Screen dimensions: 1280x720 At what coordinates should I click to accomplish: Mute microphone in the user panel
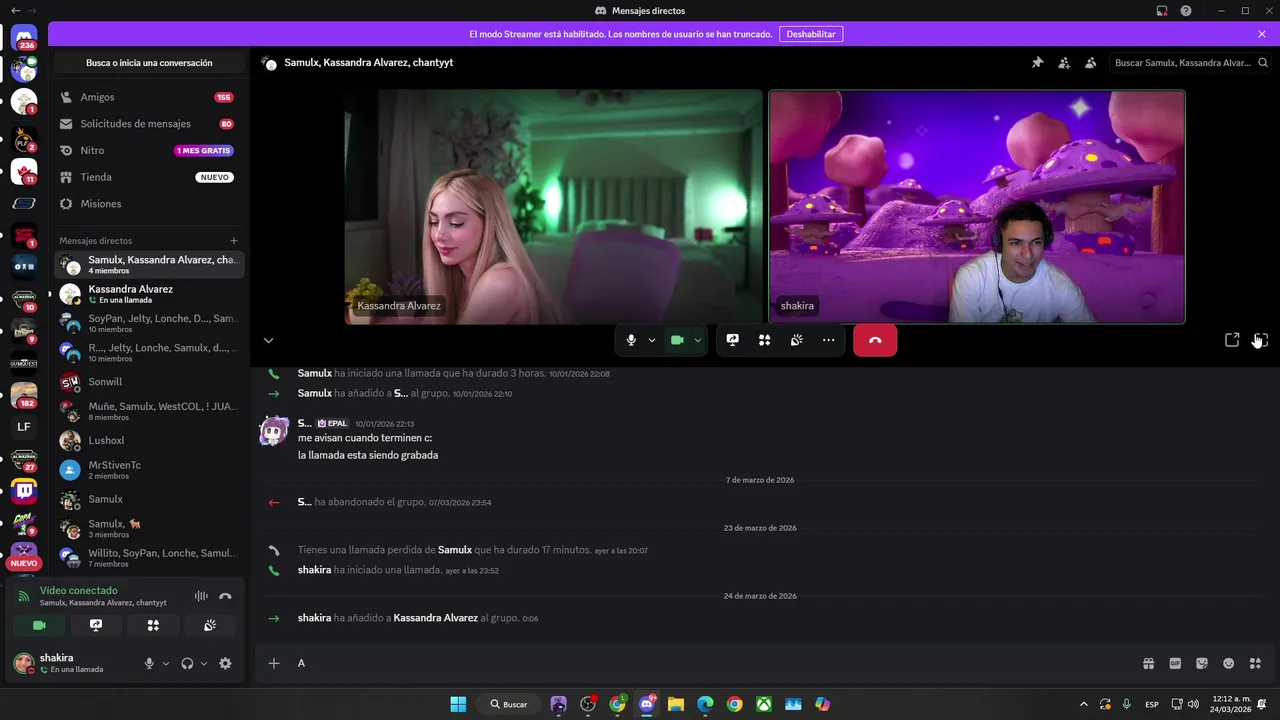(149, 663)
